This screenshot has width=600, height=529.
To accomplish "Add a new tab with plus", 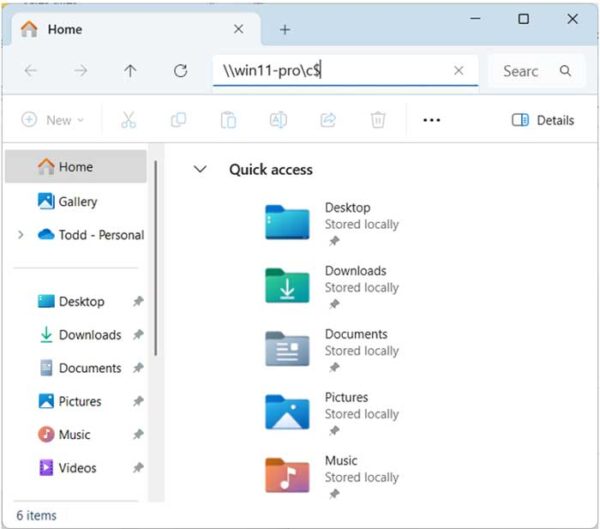I will pyautogui.click(x=285, y=29).
